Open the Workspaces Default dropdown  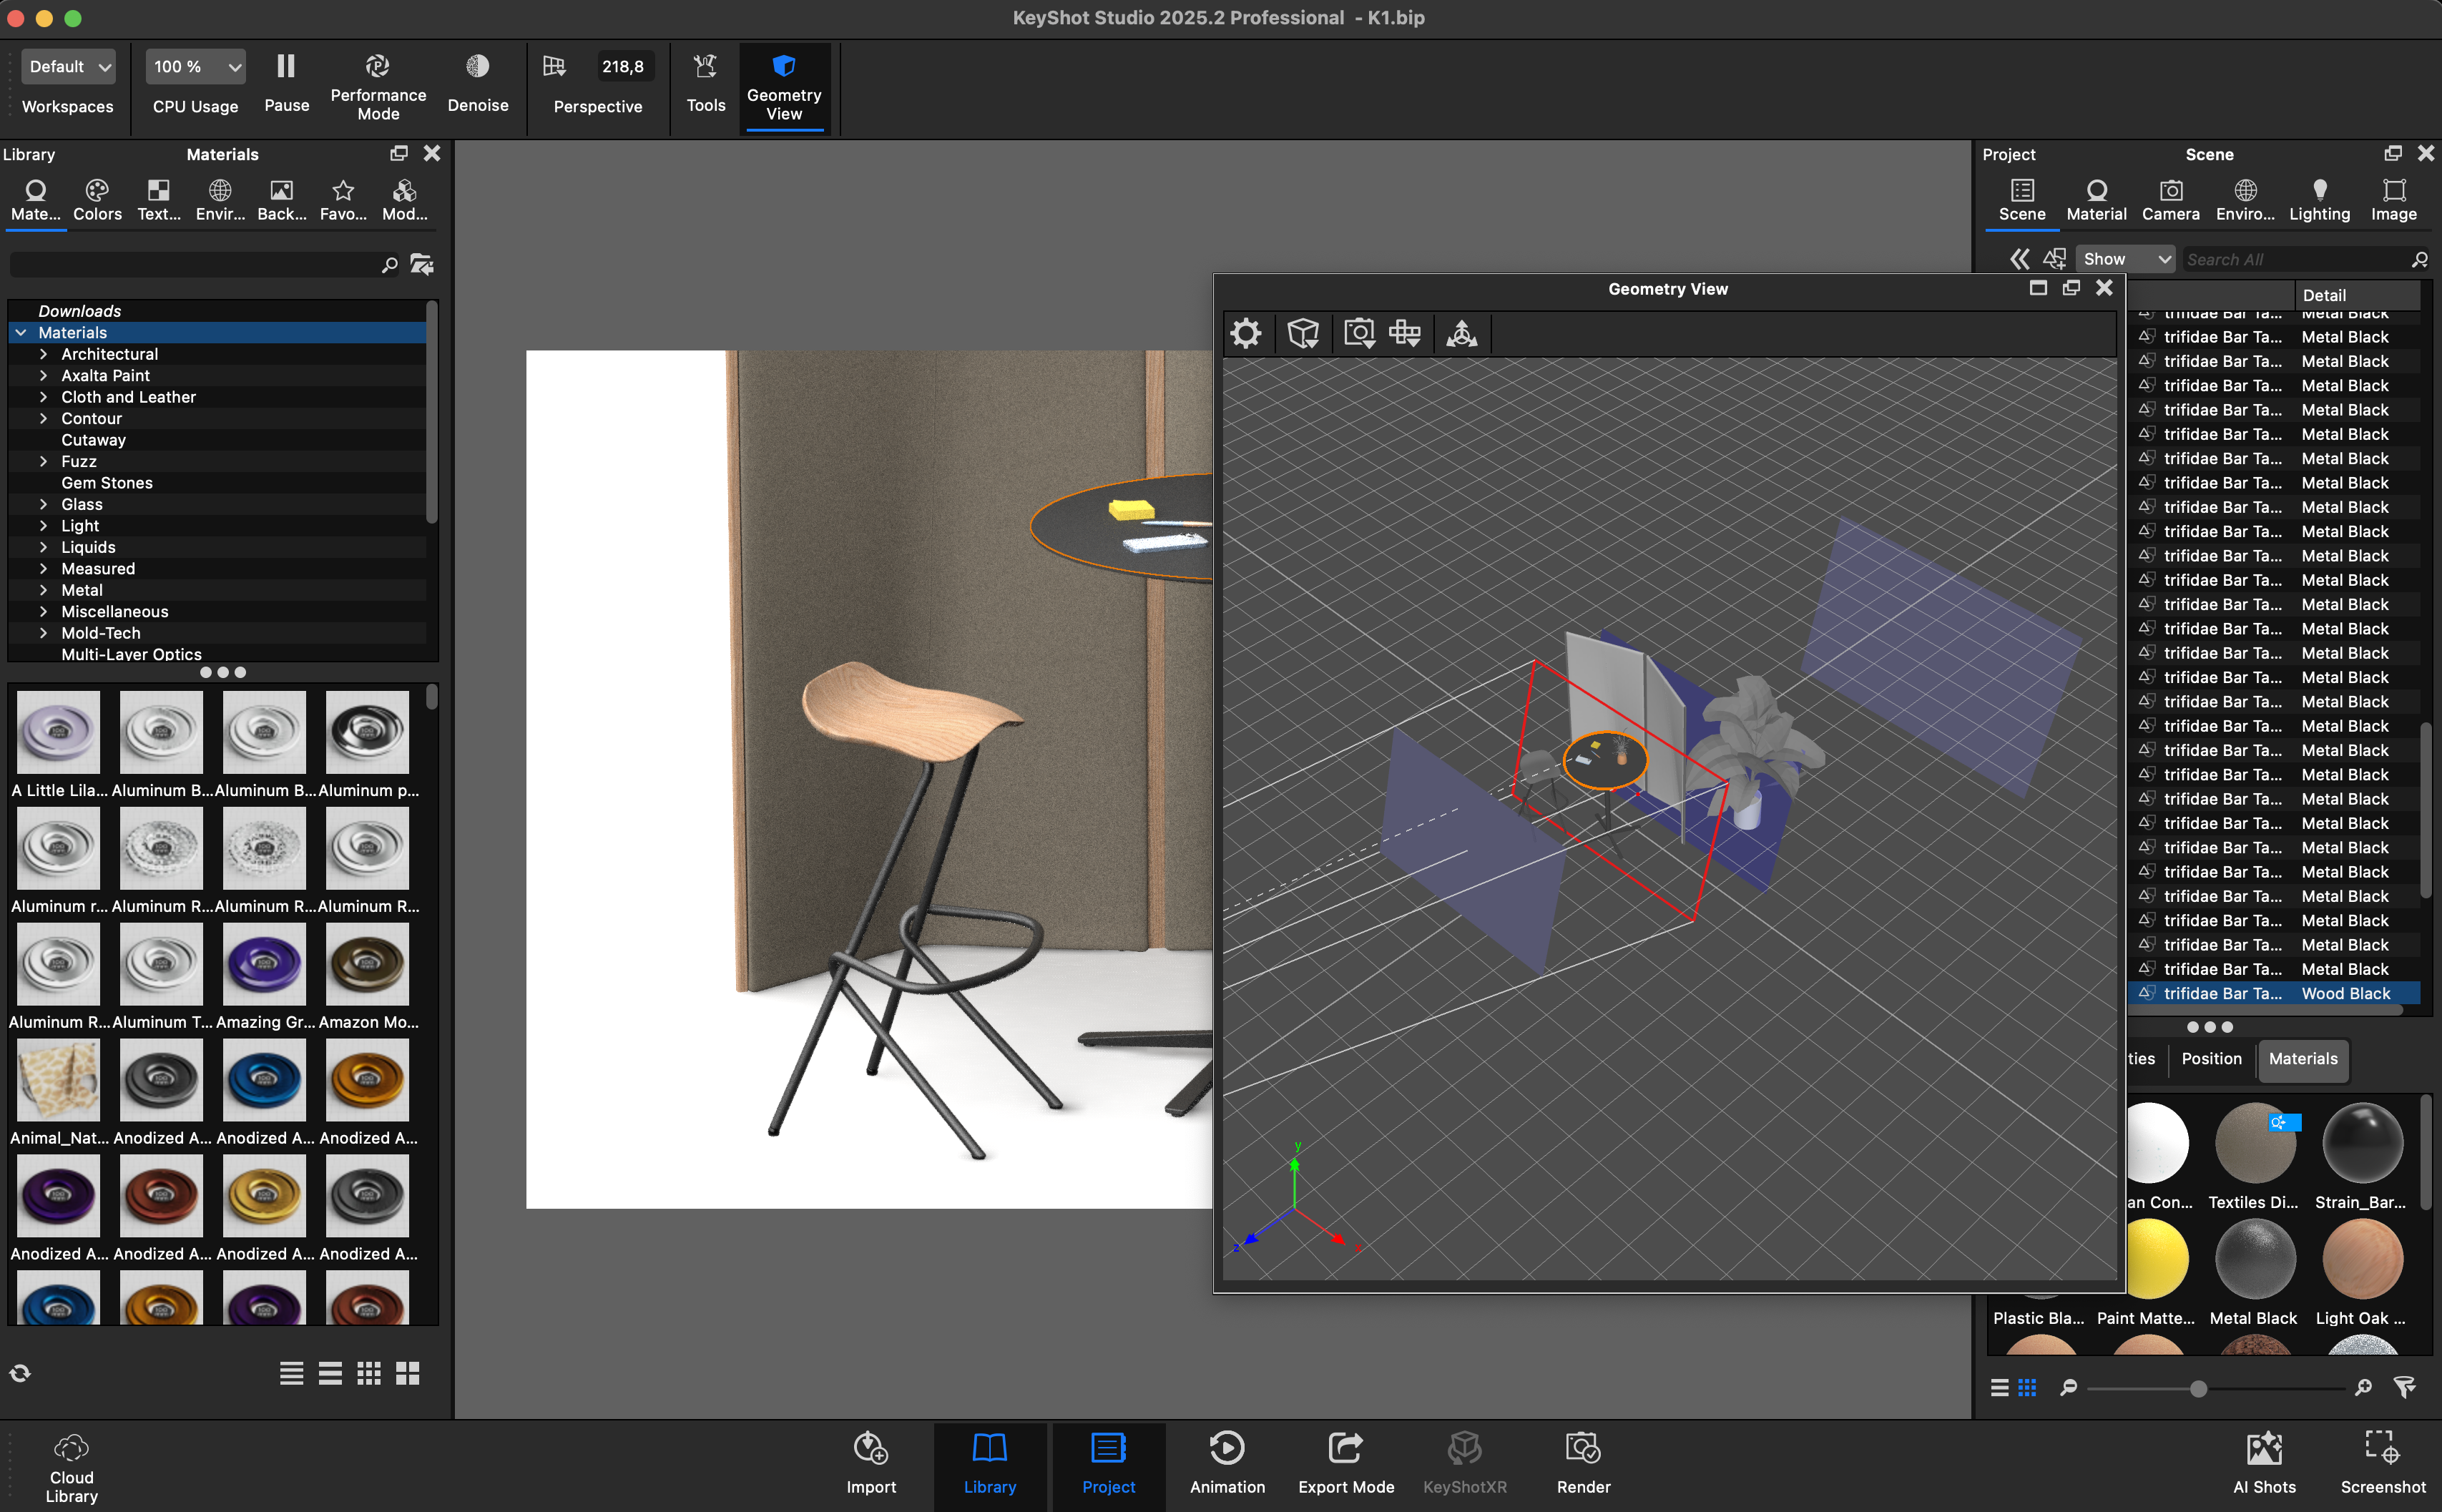[x=68, y=67]
